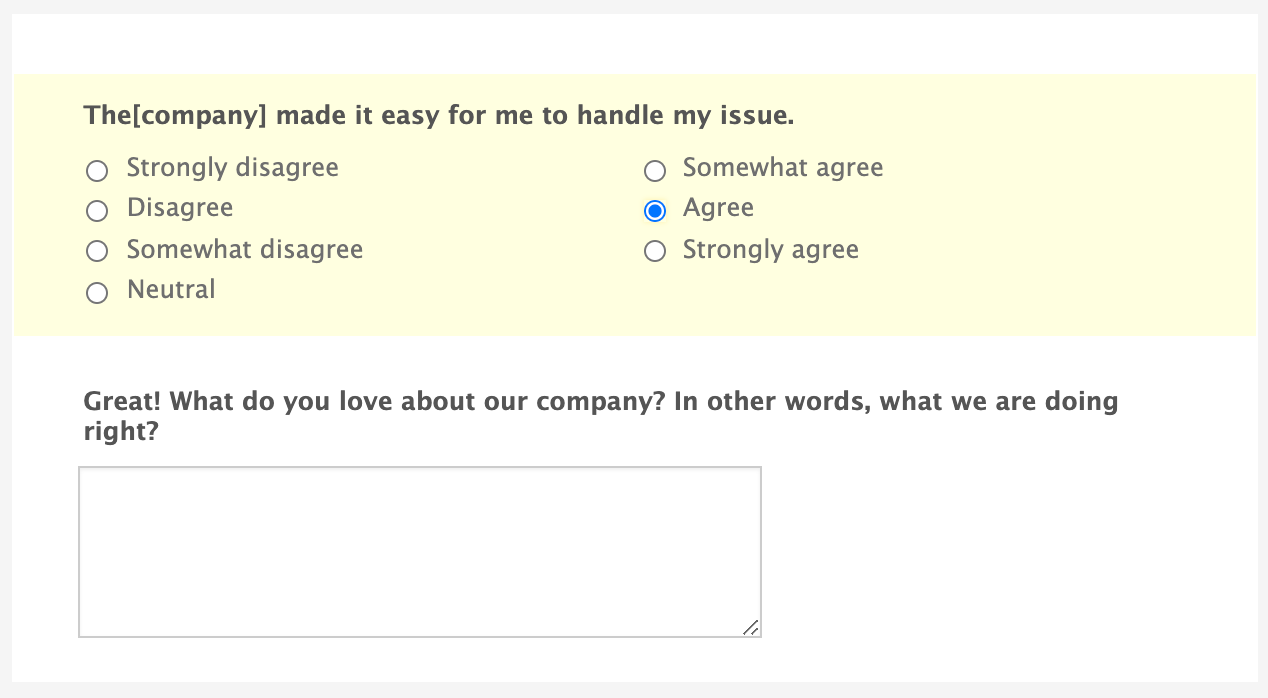This screenshot has height=698, width=1268.
Task: Click the 'Neutral' label text
Action: click(171, 290)
